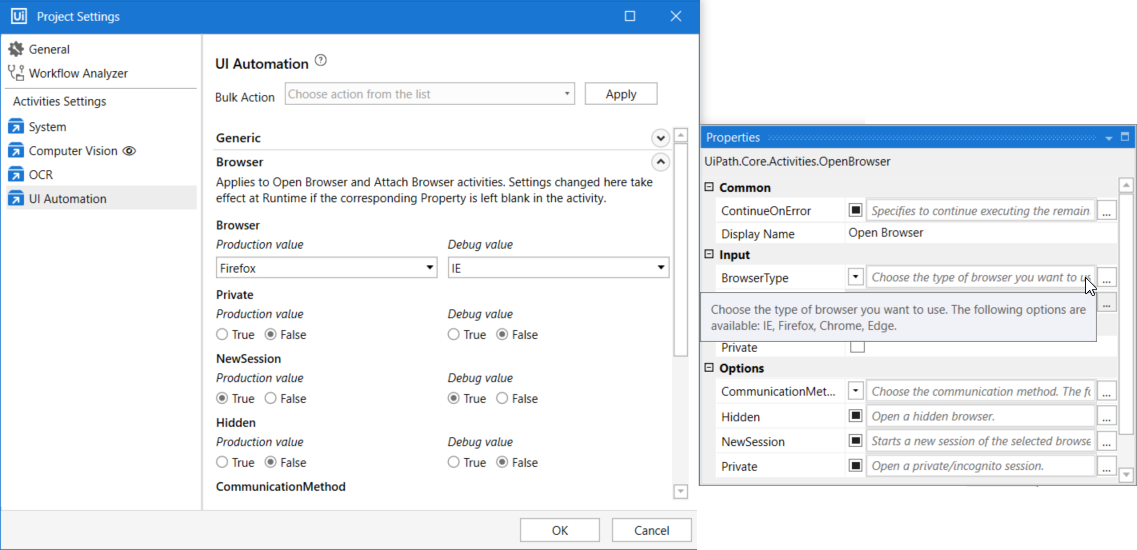This screenshot has height=550, width=1137.
Task: Click the Apply button for Bulk Action
Action: [x=621, y=94]
